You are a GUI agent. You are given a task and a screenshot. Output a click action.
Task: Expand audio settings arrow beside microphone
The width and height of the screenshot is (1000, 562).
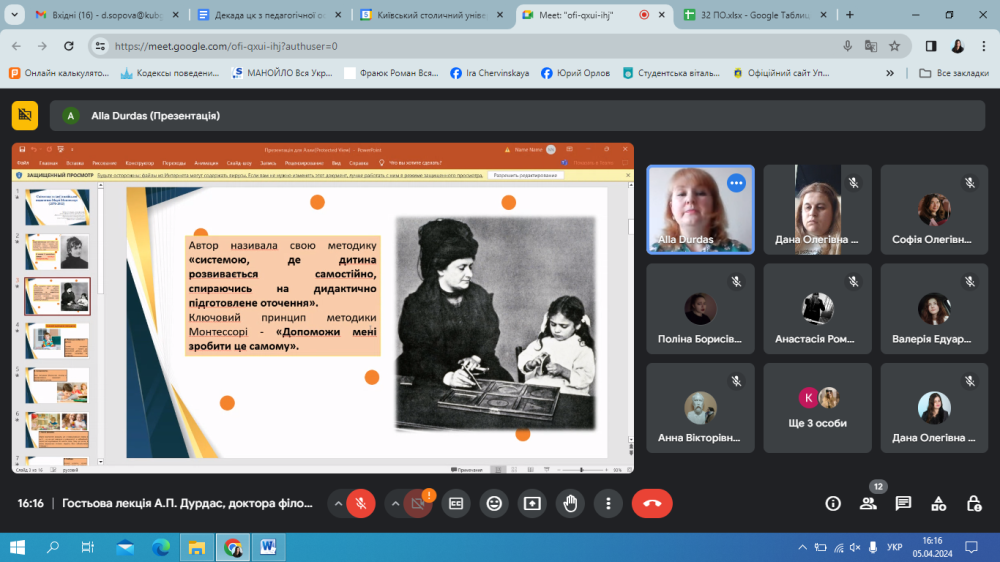[x=337, y=503]
